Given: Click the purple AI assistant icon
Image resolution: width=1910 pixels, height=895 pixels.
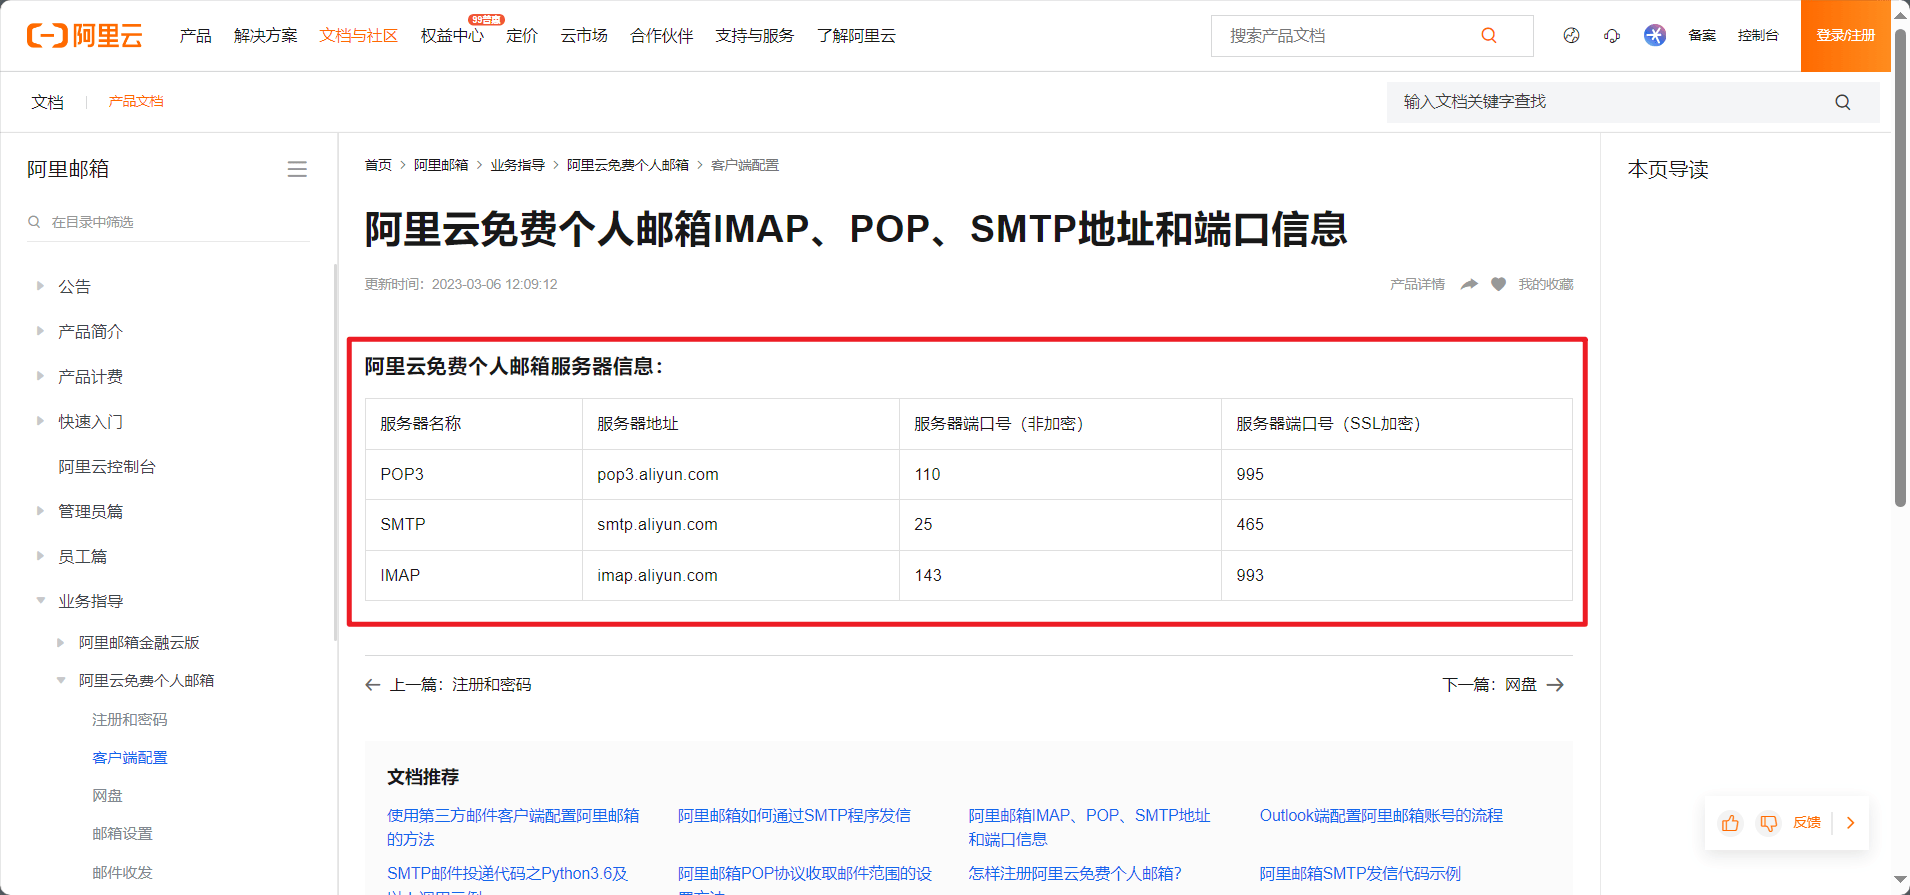Looking at the screenshot, I should [x=1655, y=36].
